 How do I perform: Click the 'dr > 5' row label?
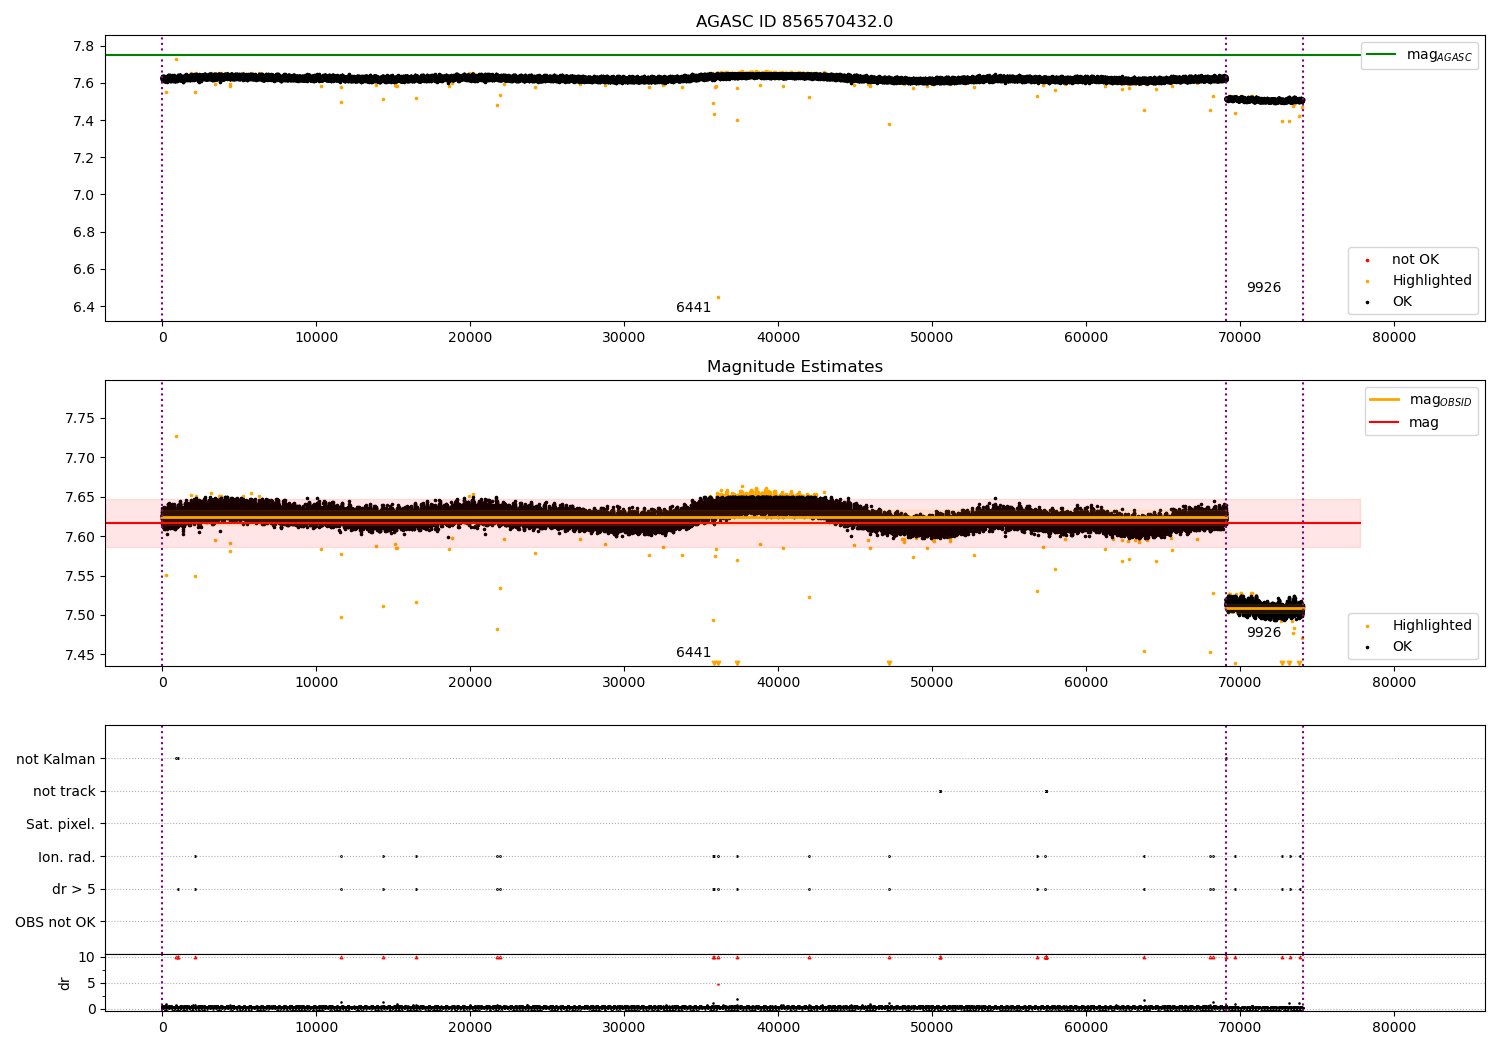click(74, 890)
